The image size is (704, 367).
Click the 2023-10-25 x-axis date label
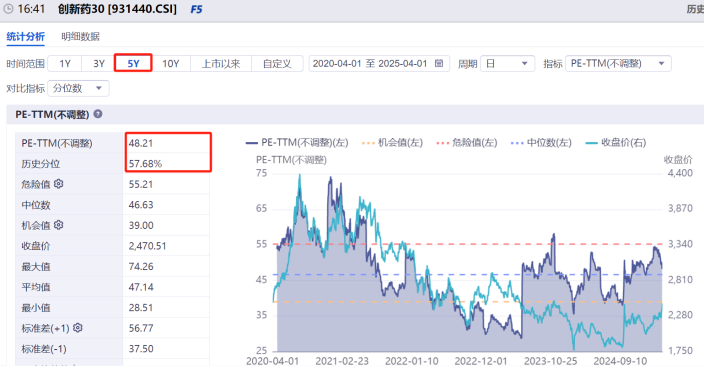coord(550,361)
